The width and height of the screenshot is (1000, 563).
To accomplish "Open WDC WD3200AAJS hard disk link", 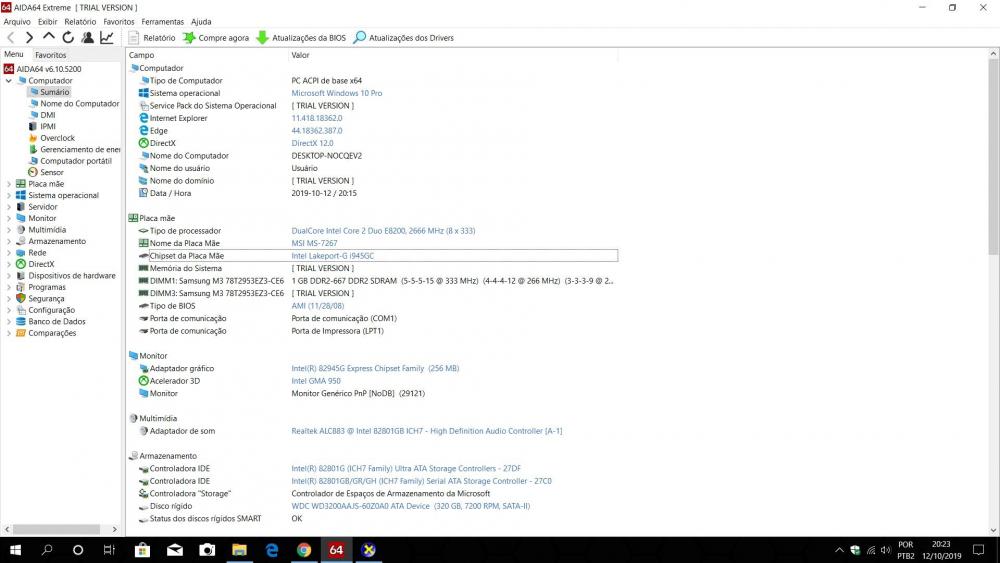I will [411, 506].
